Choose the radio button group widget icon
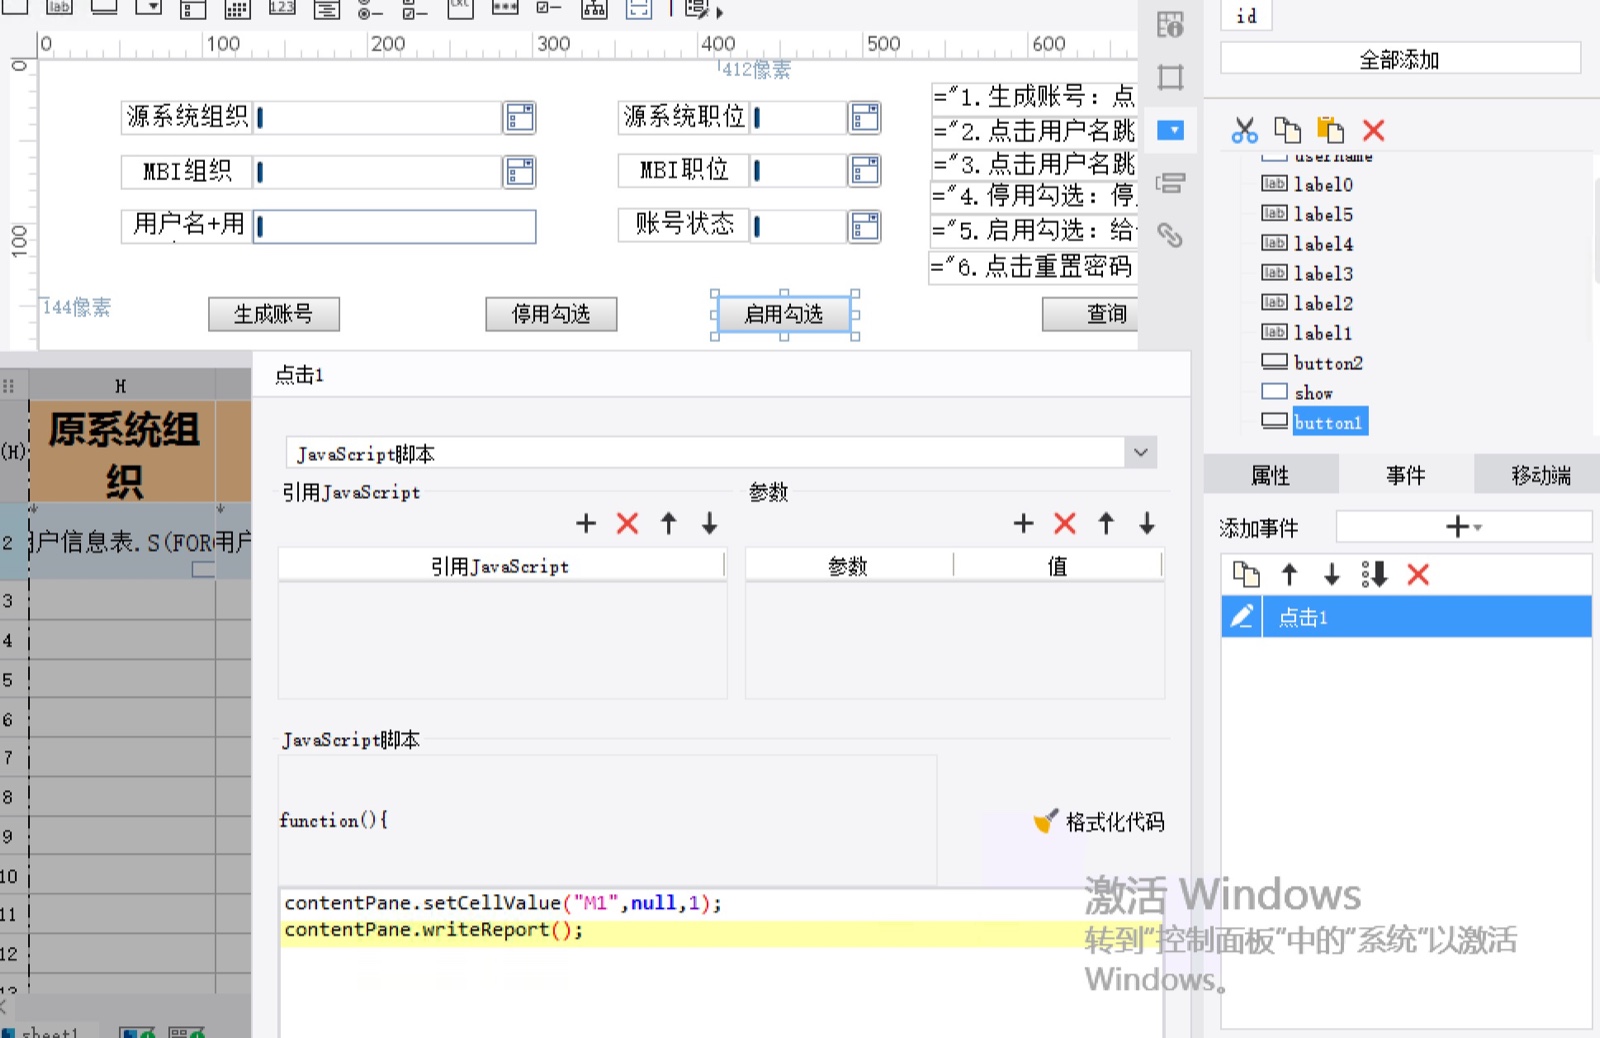 point(370,10)
